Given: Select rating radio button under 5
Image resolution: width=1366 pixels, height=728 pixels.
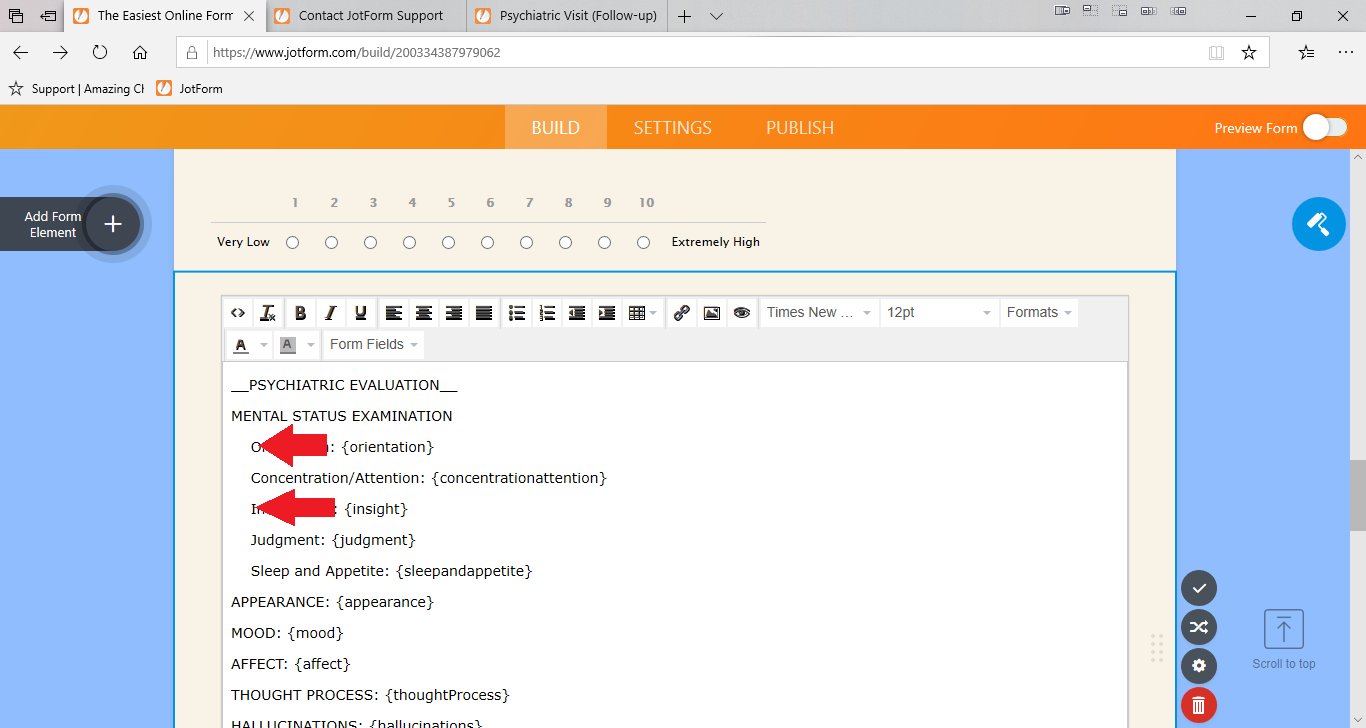Looking at the screenshot, I should 449,242.
